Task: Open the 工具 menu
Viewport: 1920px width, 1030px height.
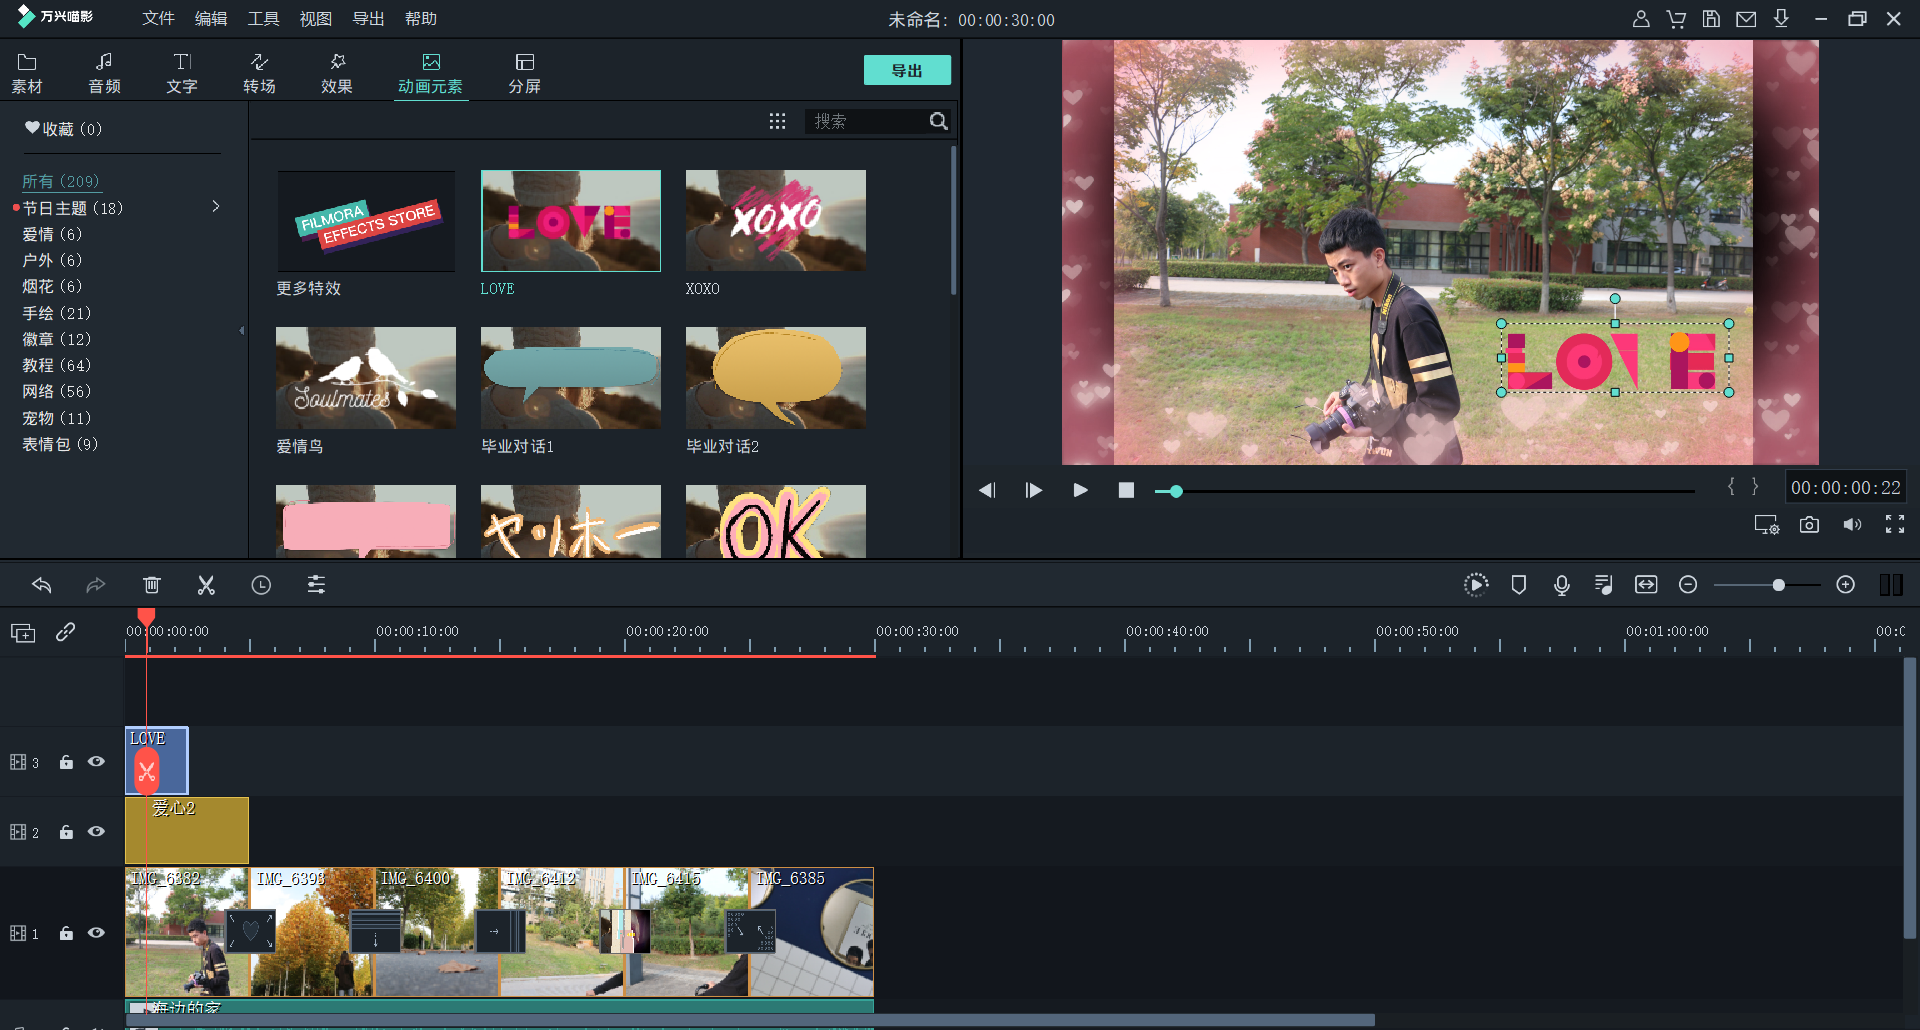Action: 263,19
